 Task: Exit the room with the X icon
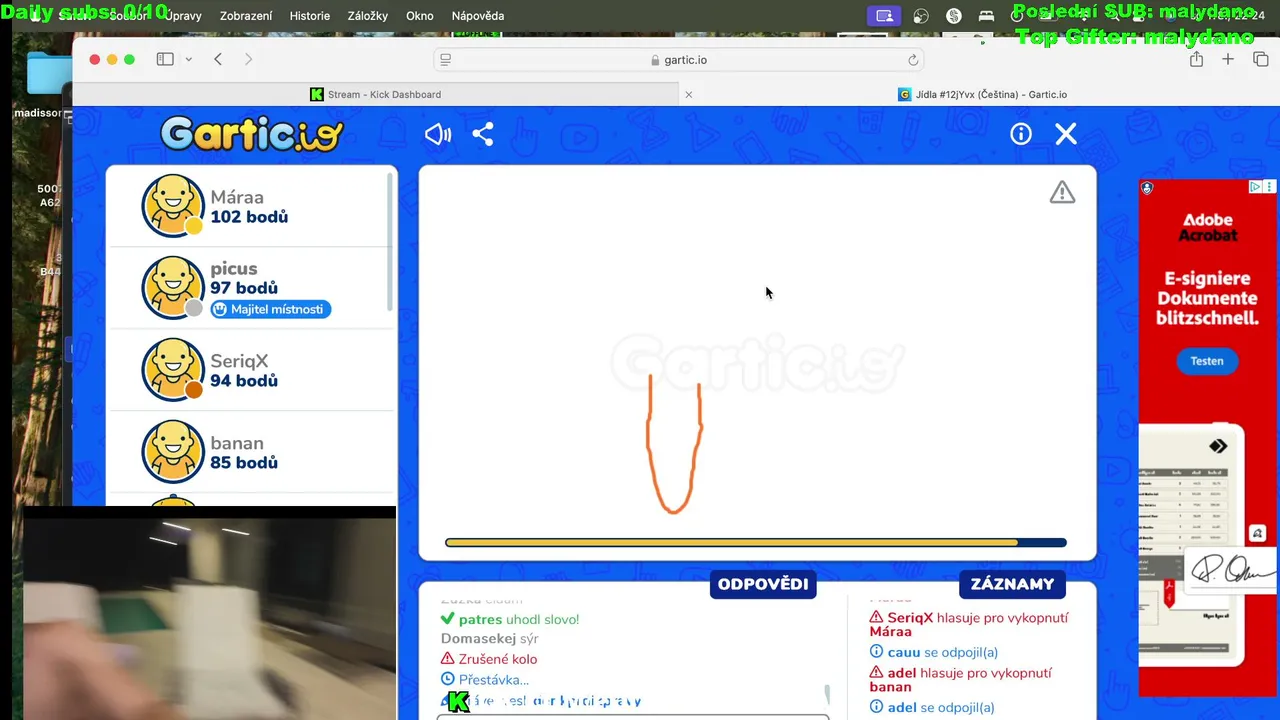click(1066, 134)
